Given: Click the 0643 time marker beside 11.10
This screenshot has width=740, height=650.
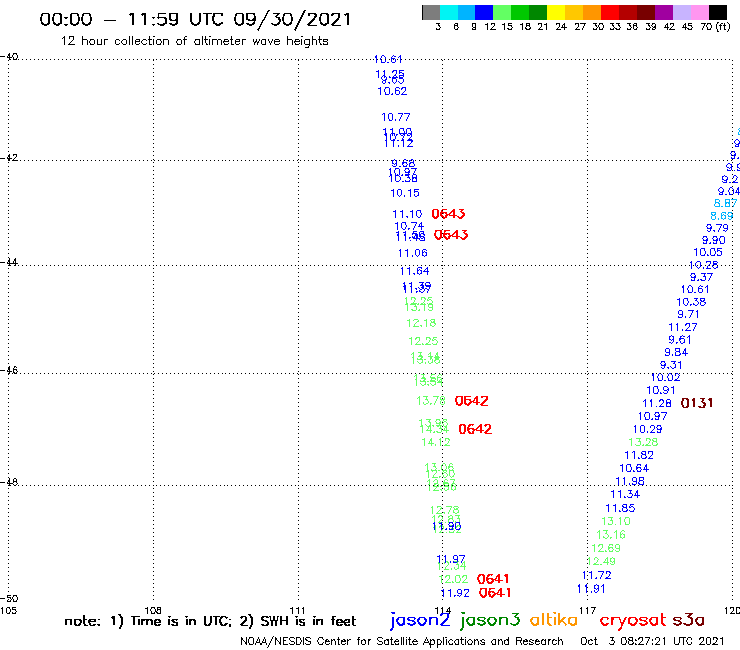Looking at the screenshot, I should click(x=448, y=214).
